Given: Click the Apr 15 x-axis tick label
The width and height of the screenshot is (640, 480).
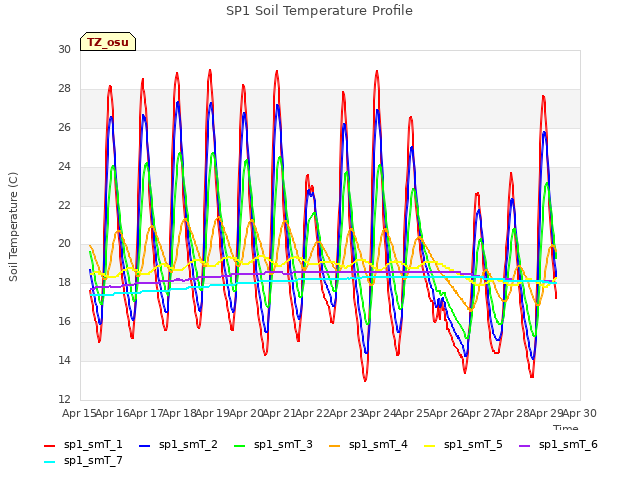Looking at the screenshot, I should [x=80, y=414].
